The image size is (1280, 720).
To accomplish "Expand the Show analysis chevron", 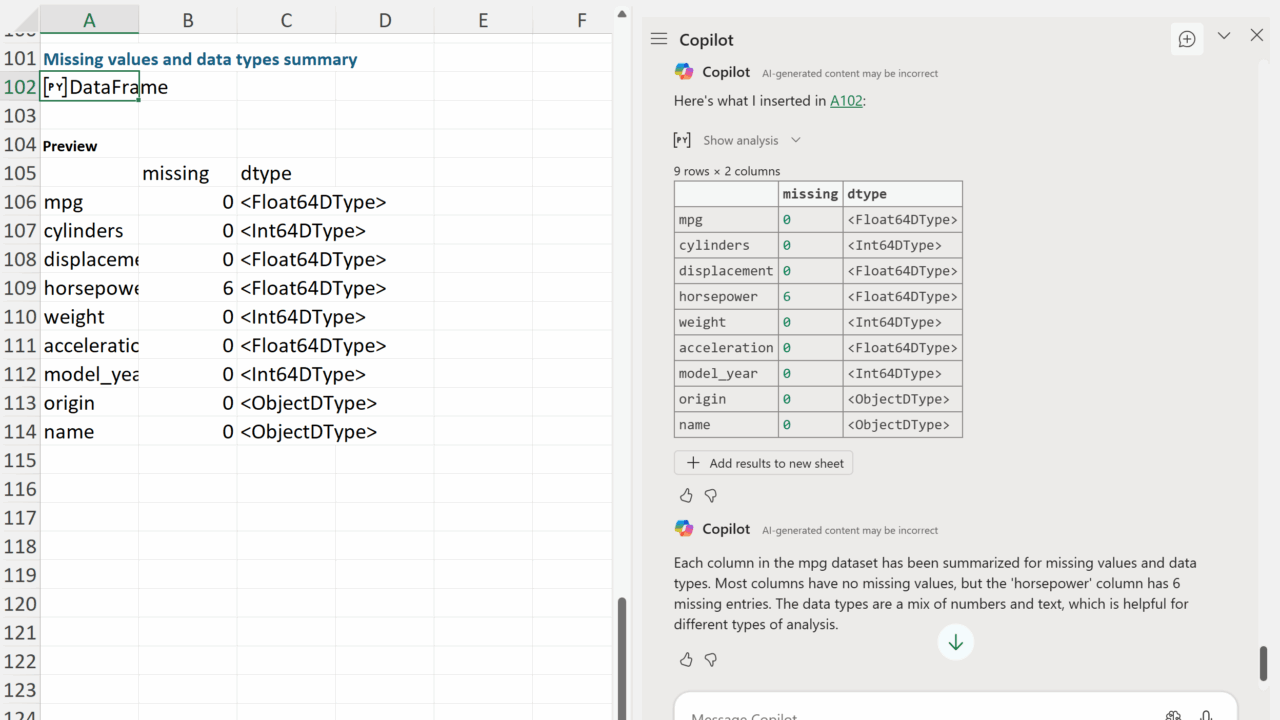I will pos(796,140).
